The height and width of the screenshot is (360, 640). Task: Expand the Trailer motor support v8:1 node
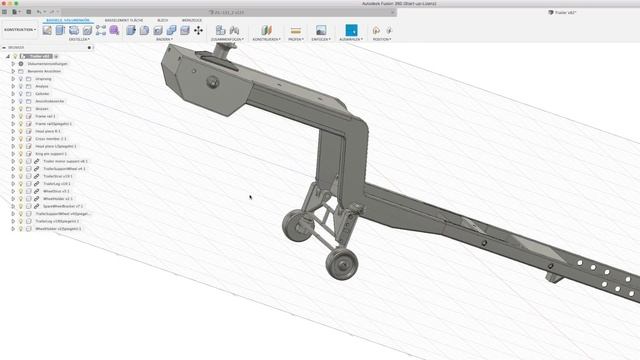pyautogui.click(x=13, y=161)
